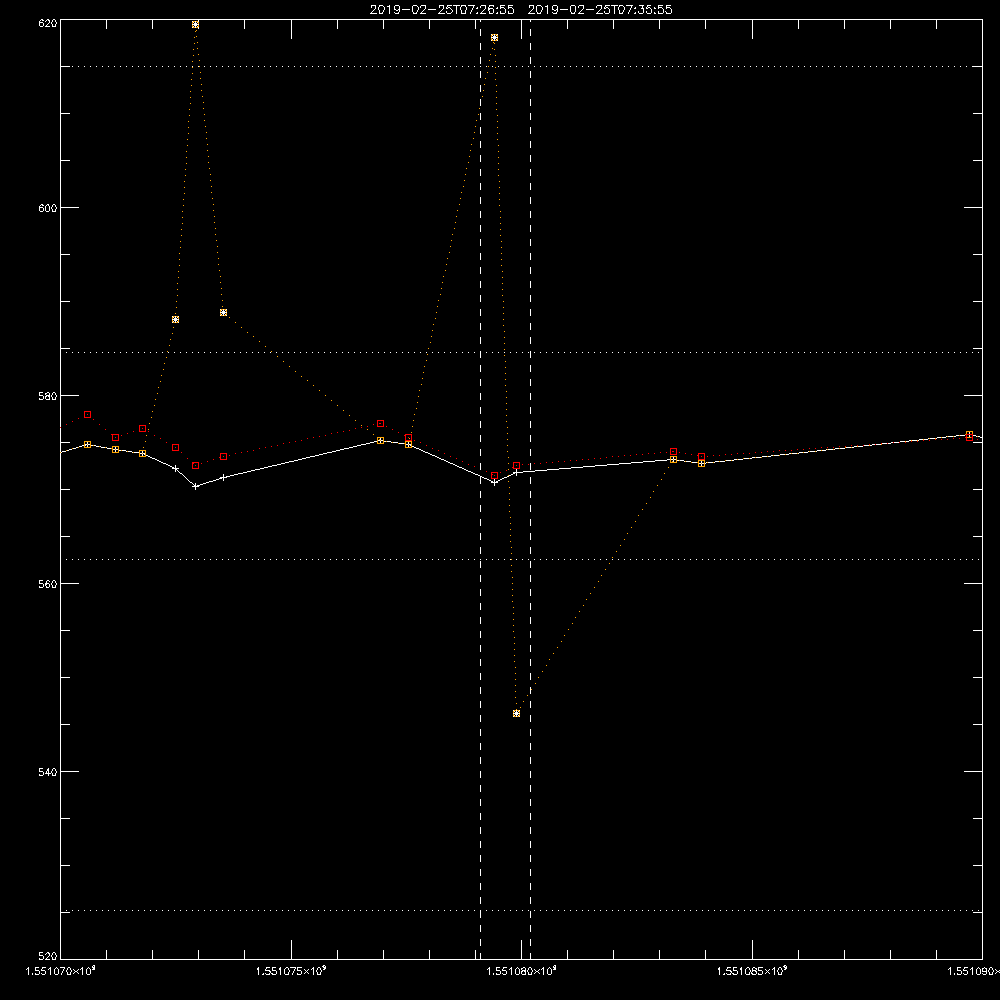Image resolution: width=1000 pixels, height=1000 pixels.
Task: Click the y-axis label 560
Action: pyautogui.click(x=48, y=584)
